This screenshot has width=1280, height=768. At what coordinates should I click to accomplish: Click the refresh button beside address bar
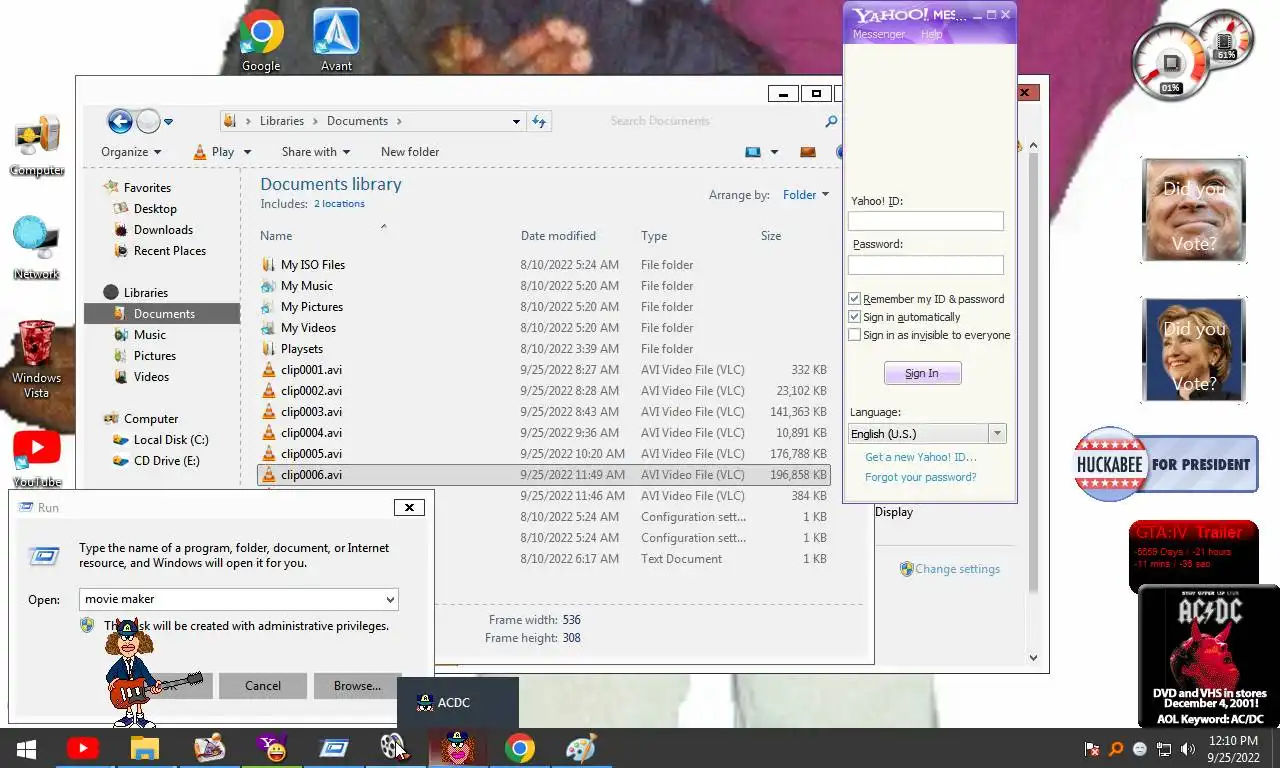pos(539,121)
